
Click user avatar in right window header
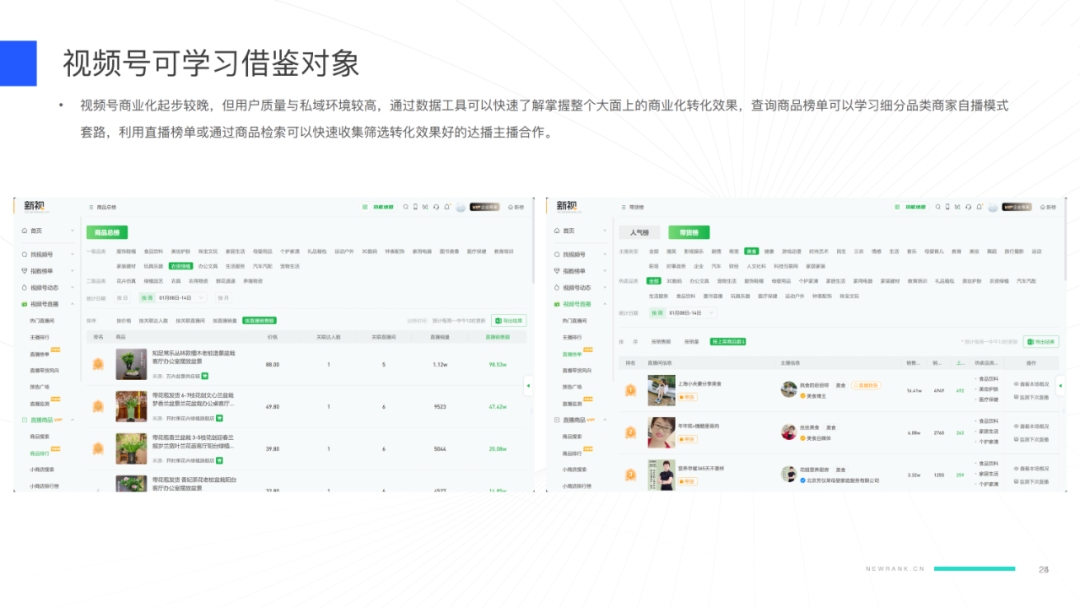993,207
